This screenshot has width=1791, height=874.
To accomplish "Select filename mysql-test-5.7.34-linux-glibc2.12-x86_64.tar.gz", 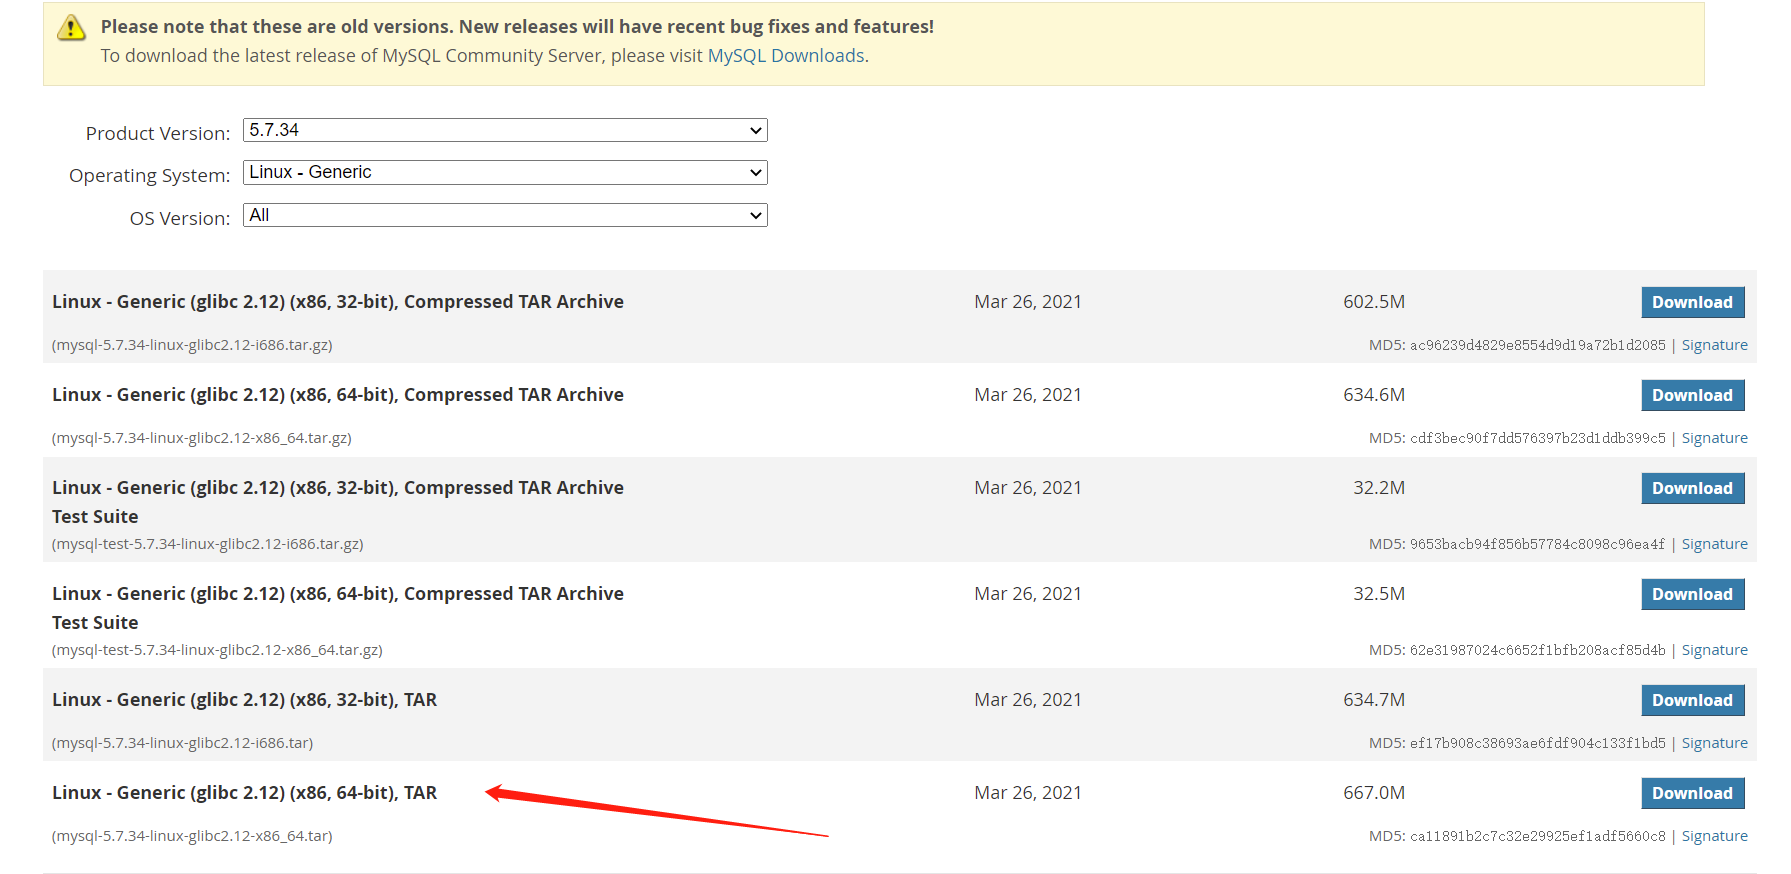I will coord(217,650).
